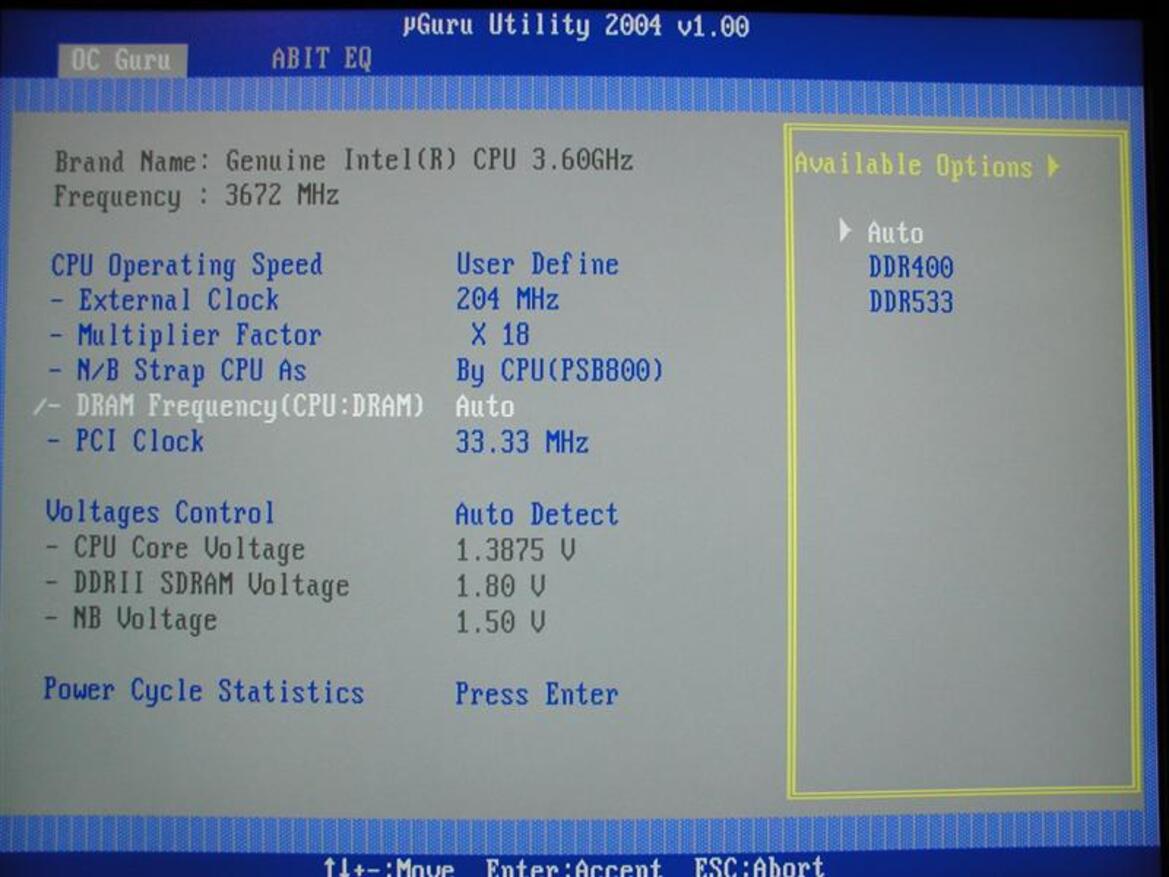The height and width of the screenshot is (877, 1169).
Task: Click the 1.80 V SDRAM voltage value
Action: 501,585
